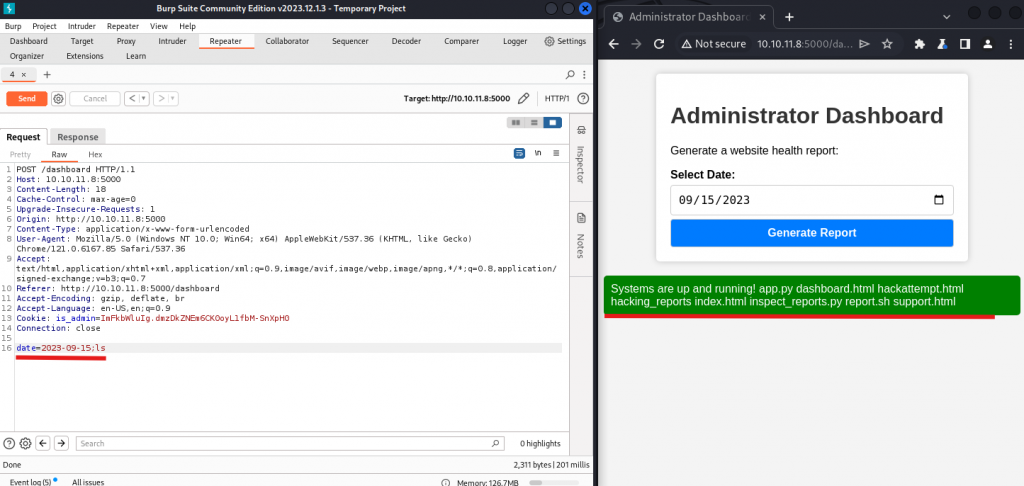Image resolution: width=1024 pixels, height=486 pixels.
Task: Click the HTTP/1 protocol toggle
Action: tap(557, 99)
